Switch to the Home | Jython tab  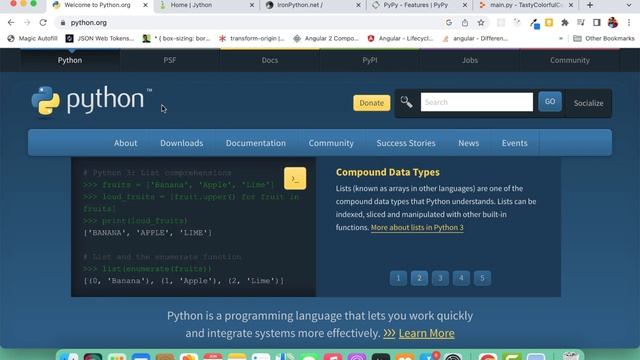click(x=206, y=5)
